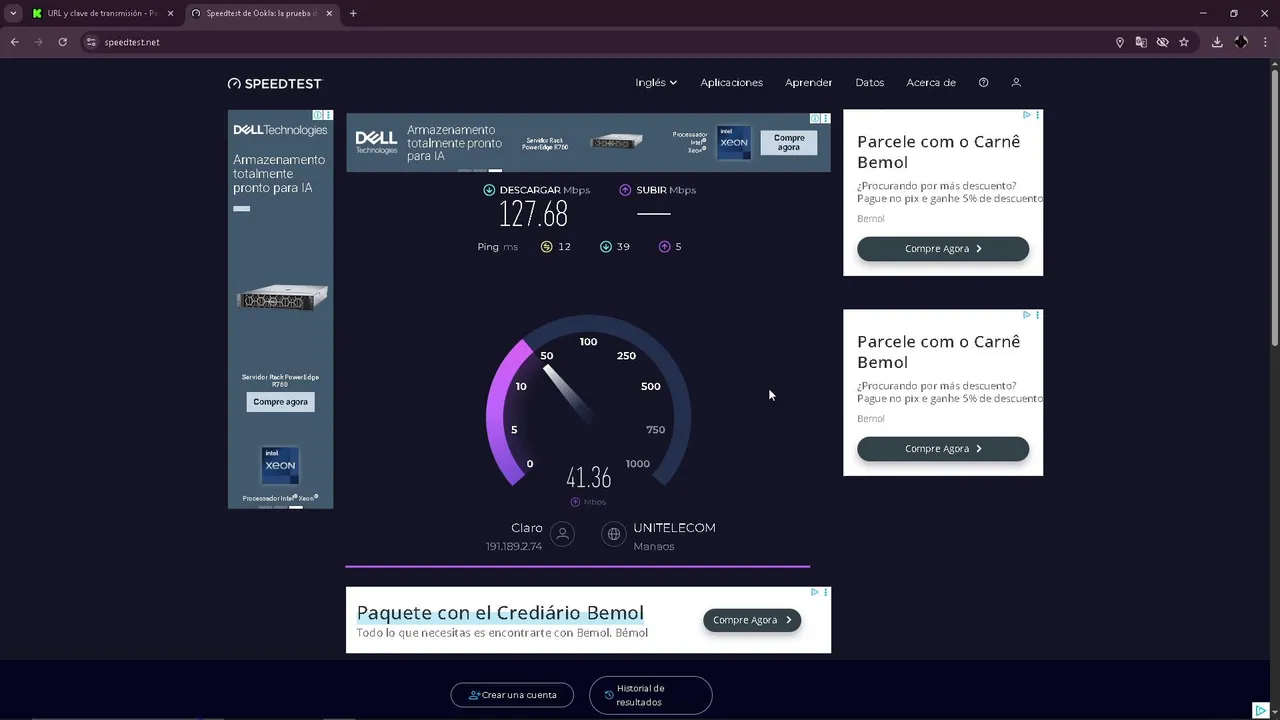Image resolution: width=1280 pixels, height=720 pixels.
Task: Reload the page
Action: click(x=62, y=42)
